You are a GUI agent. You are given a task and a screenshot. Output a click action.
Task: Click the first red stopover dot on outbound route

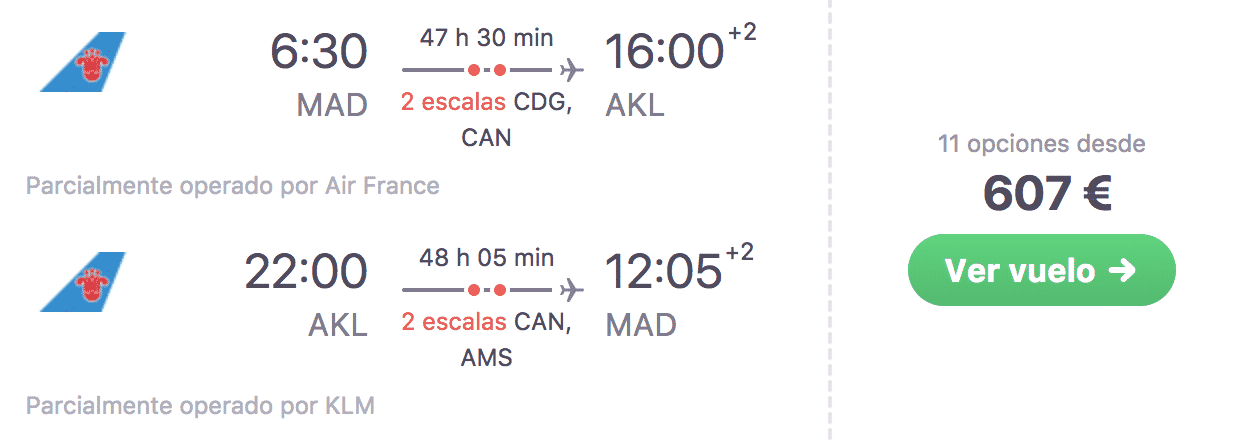473,70
